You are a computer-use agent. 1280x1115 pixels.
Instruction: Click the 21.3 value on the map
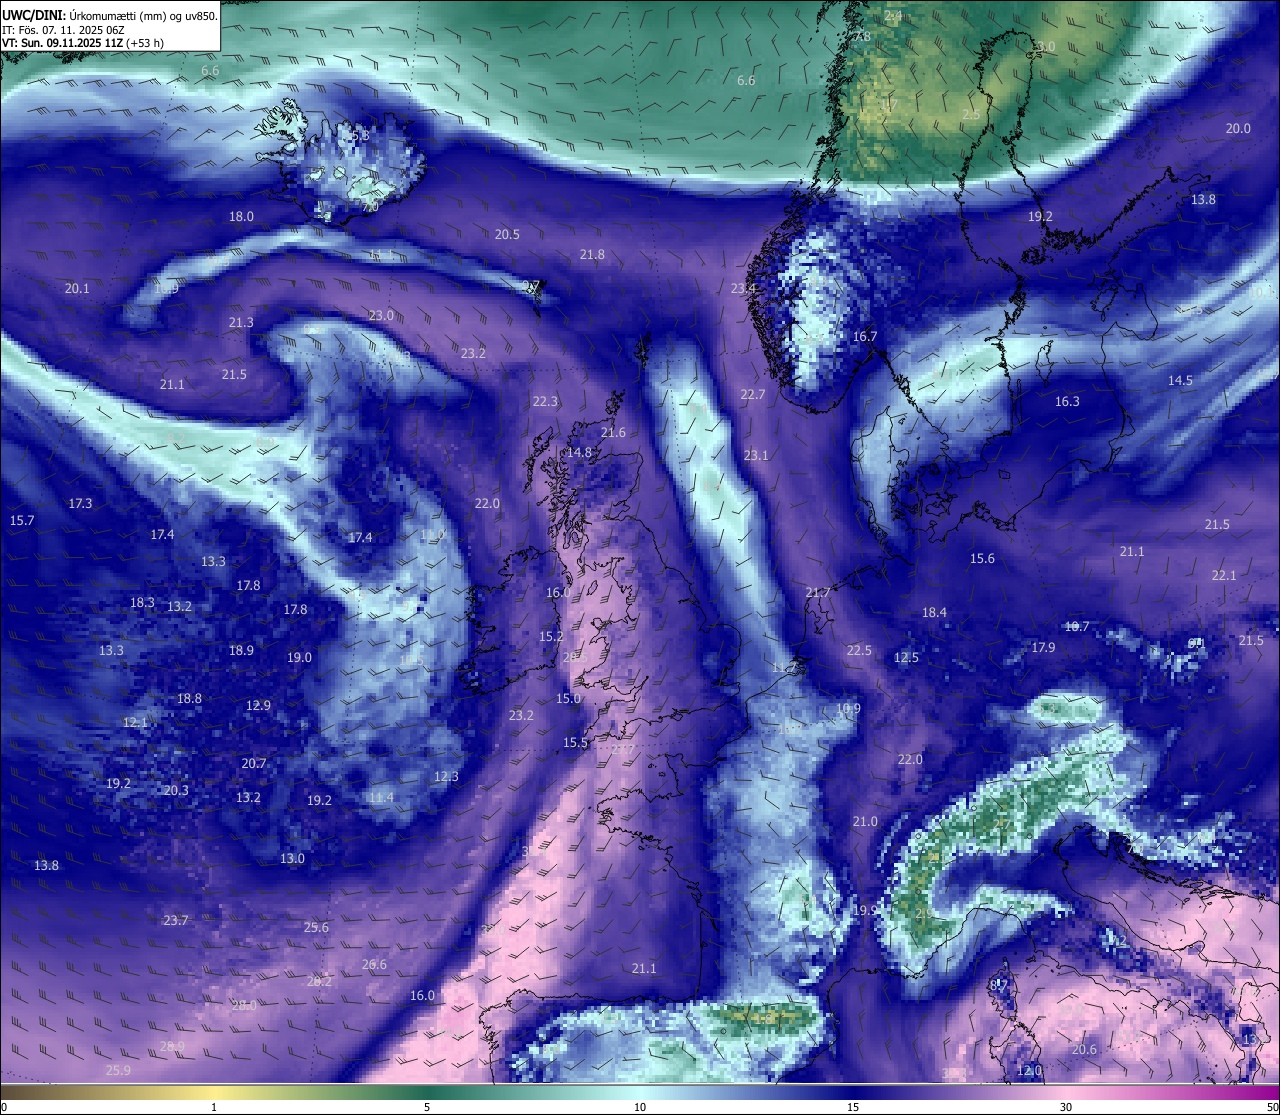(241, 322)
